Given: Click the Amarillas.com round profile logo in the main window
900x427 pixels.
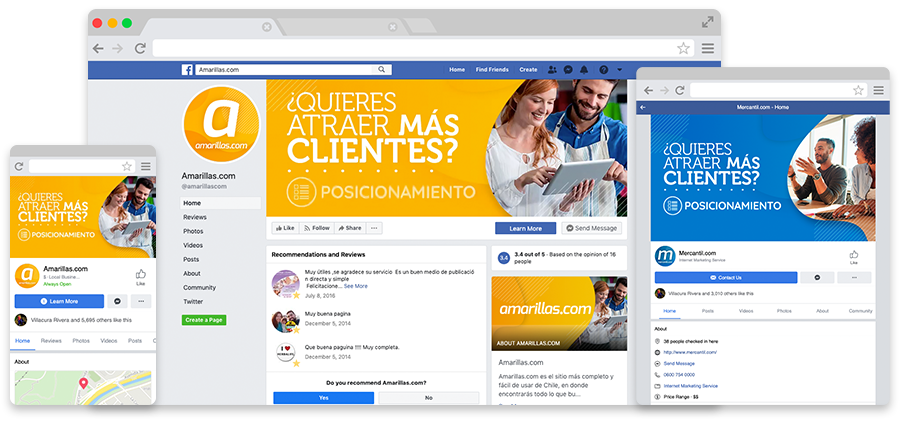Looking at the screenshot, I should point(221,125).
